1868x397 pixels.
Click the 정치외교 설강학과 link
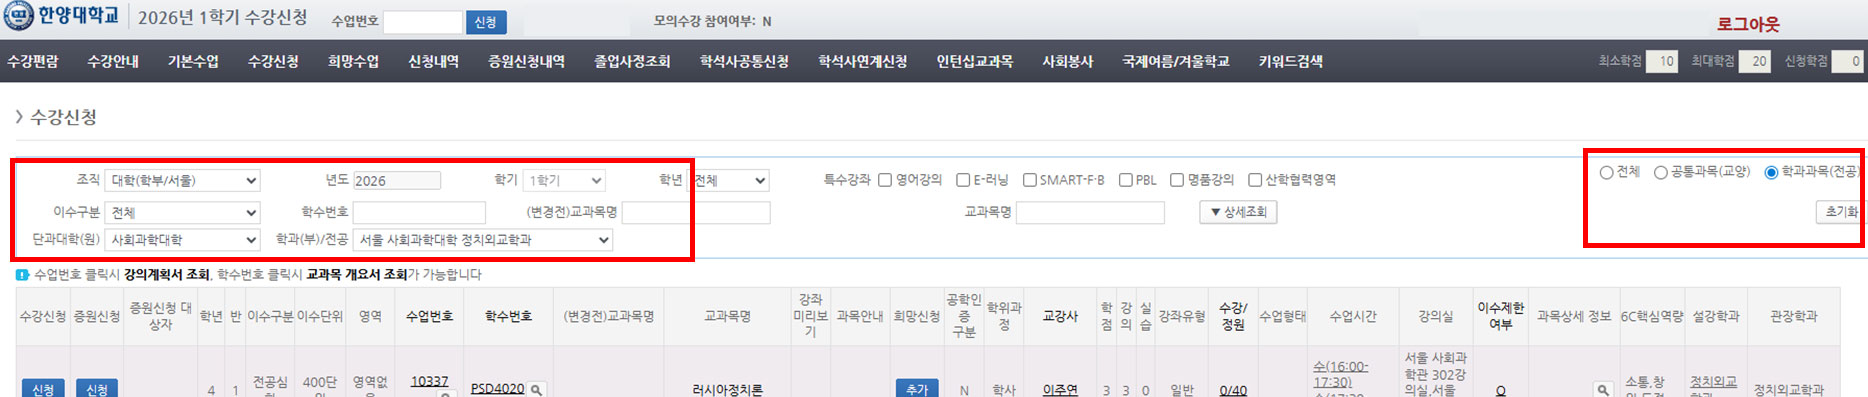[x=1713, y=382]
